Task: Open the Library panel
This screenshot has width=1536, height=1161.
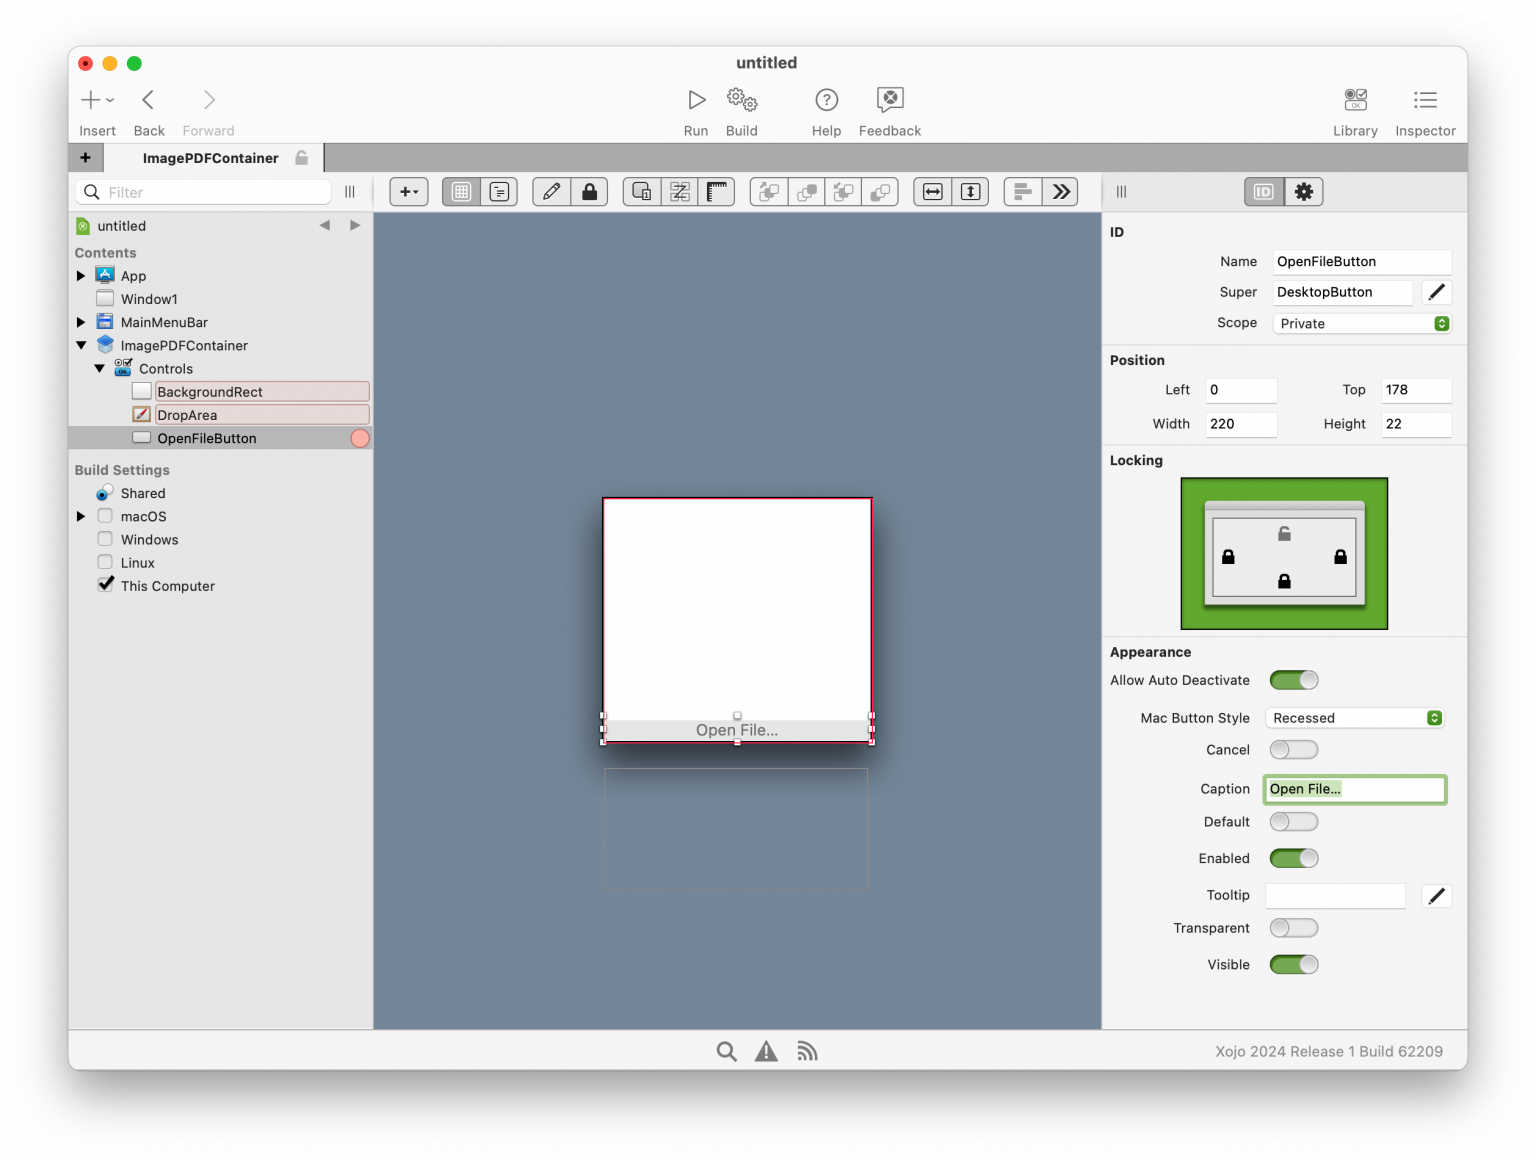Action: [x=1355, y=110]
